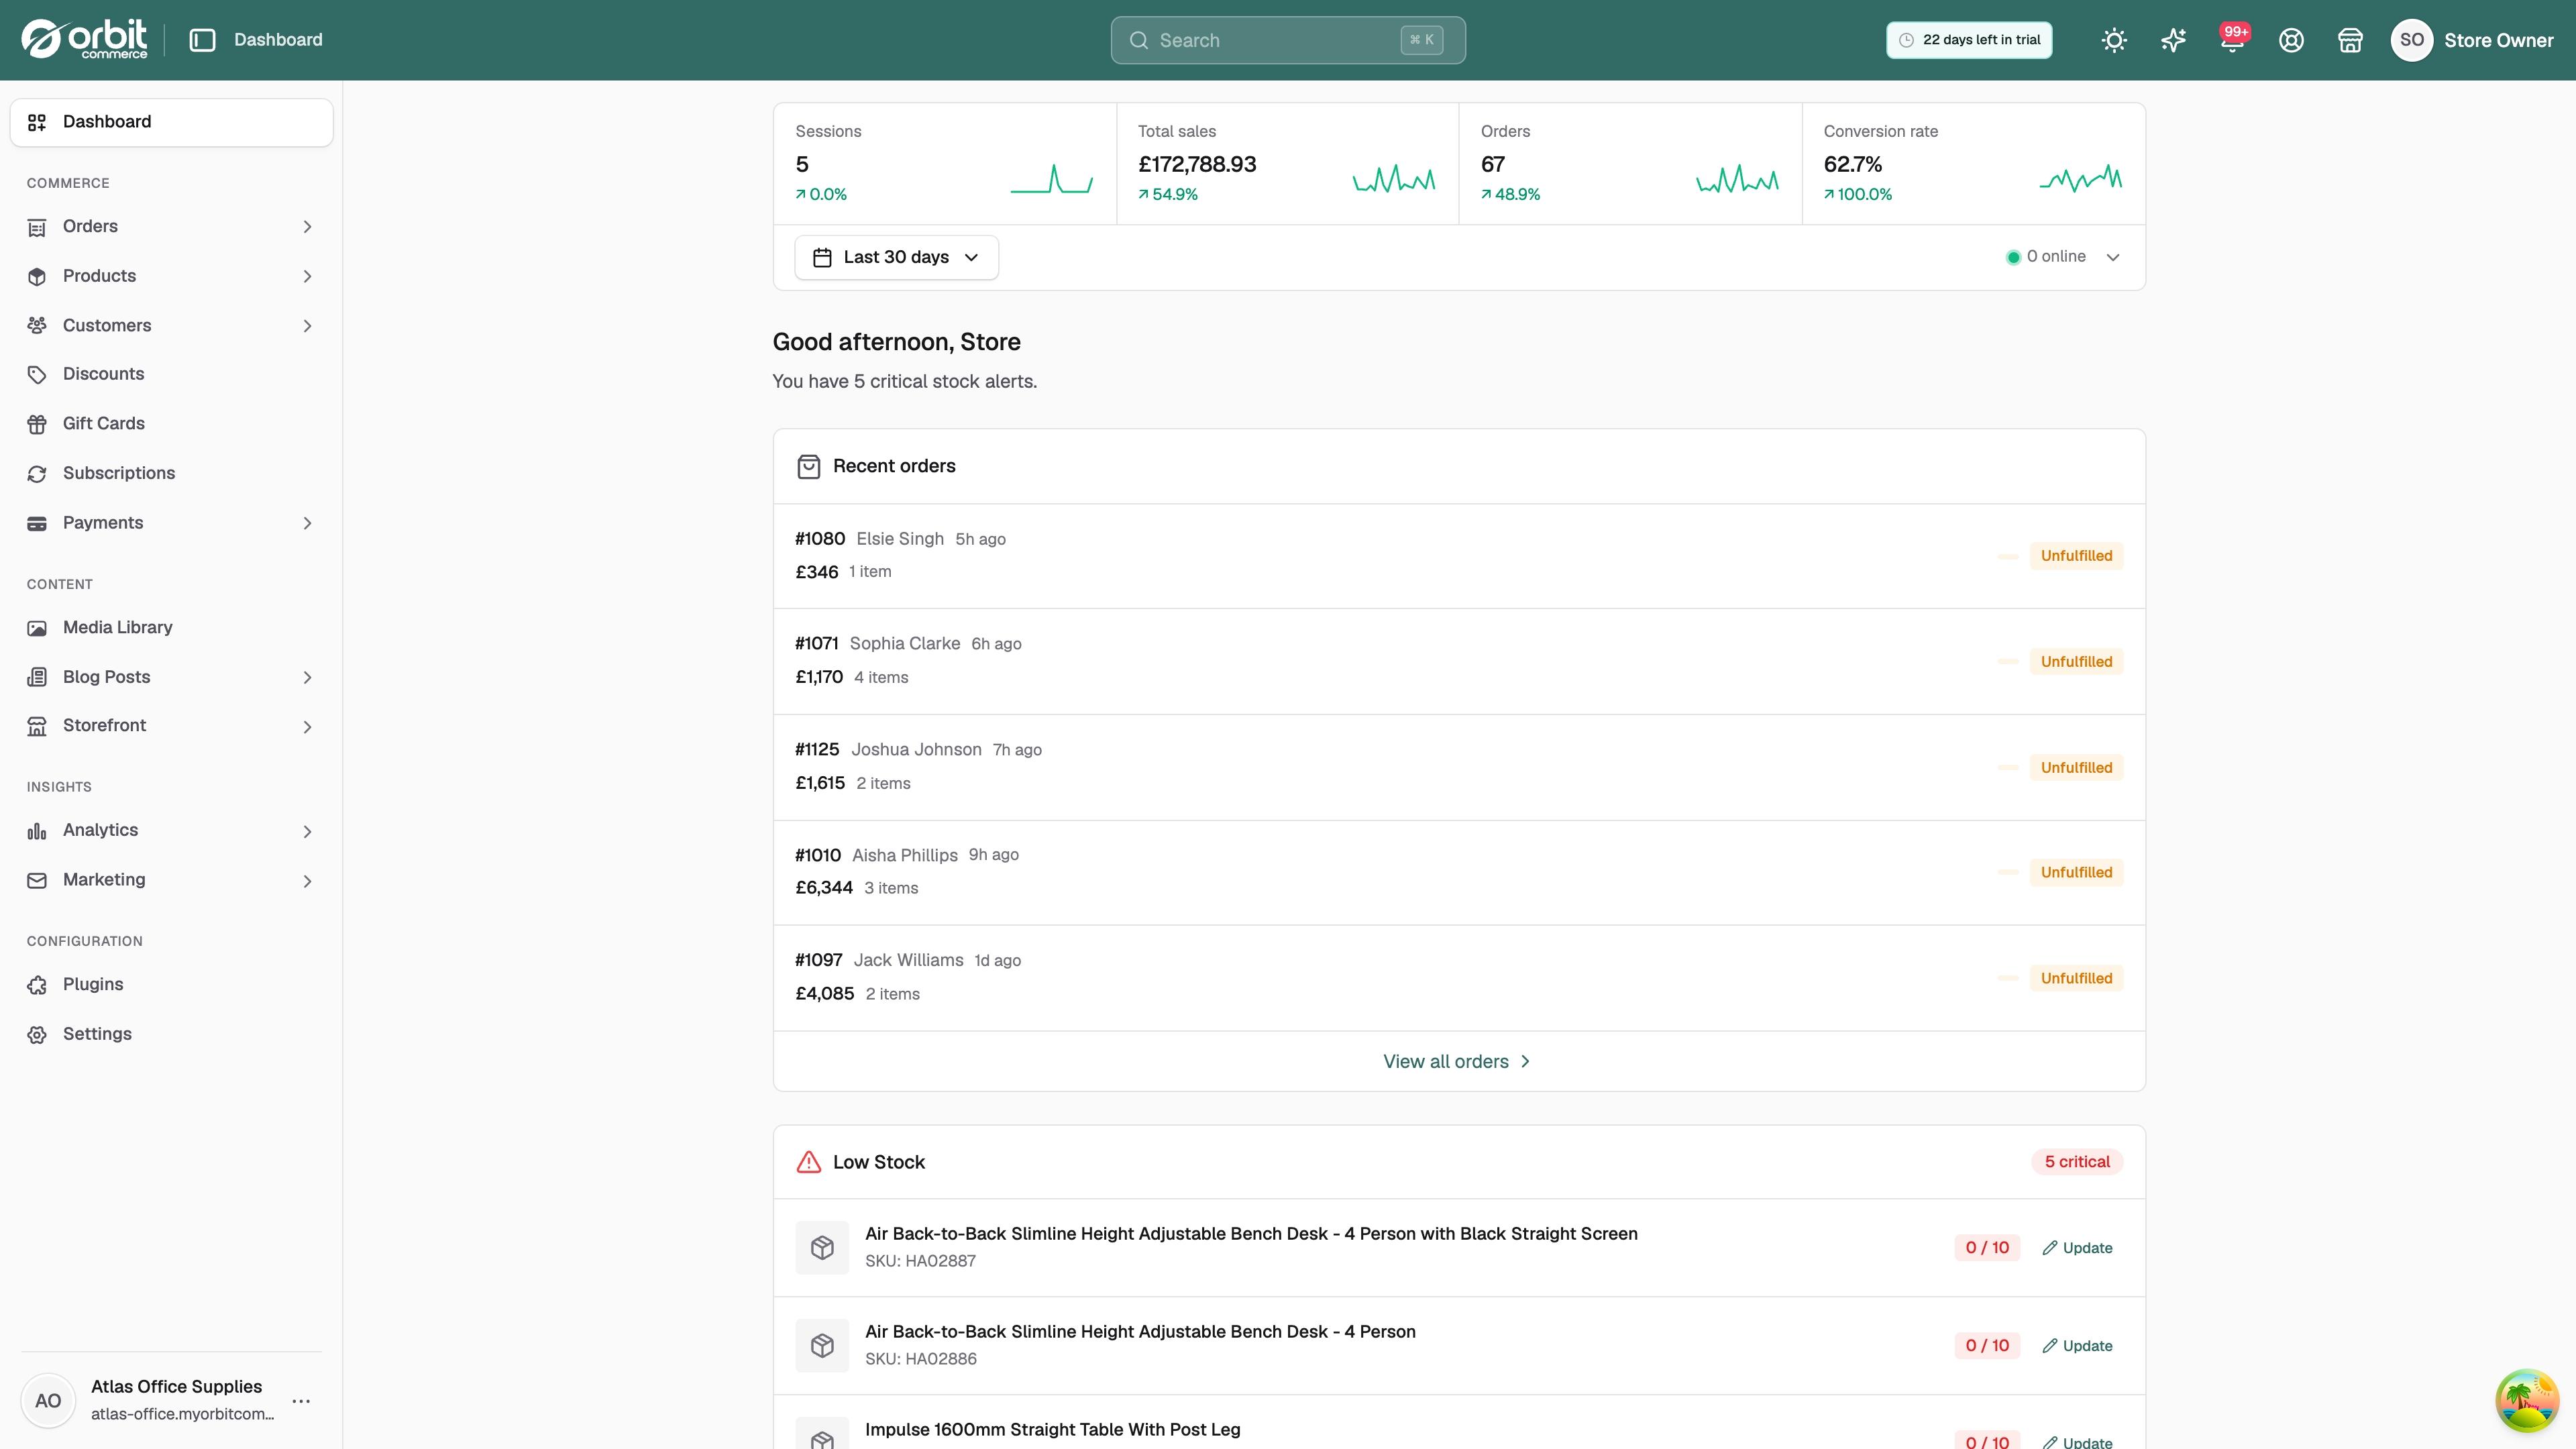Click the Search input field

point(1288,40)
